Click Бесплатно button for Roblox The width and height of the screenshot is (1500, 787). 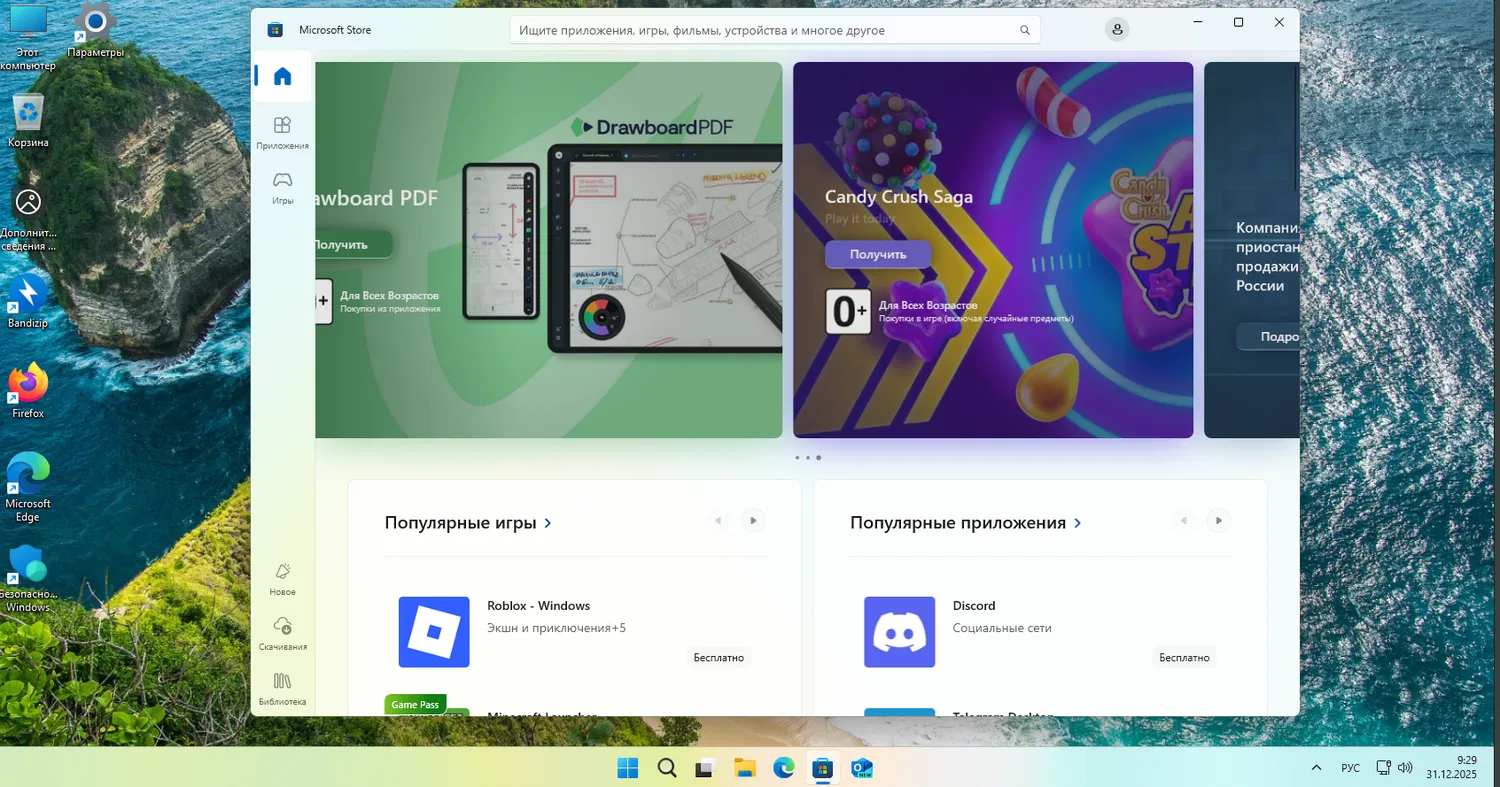pos(719,657)
